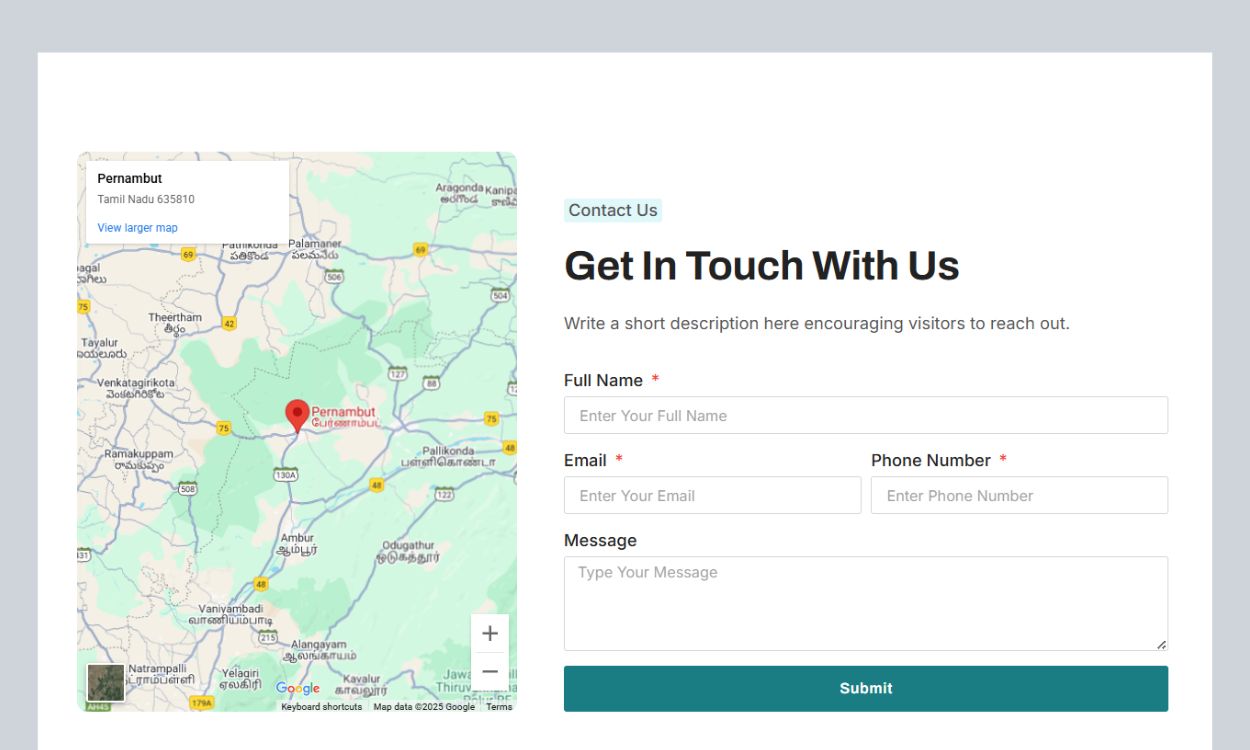Grab the Message box resize handle
This screenshot has height=750, width=1250.
[x=1161, y=645]
